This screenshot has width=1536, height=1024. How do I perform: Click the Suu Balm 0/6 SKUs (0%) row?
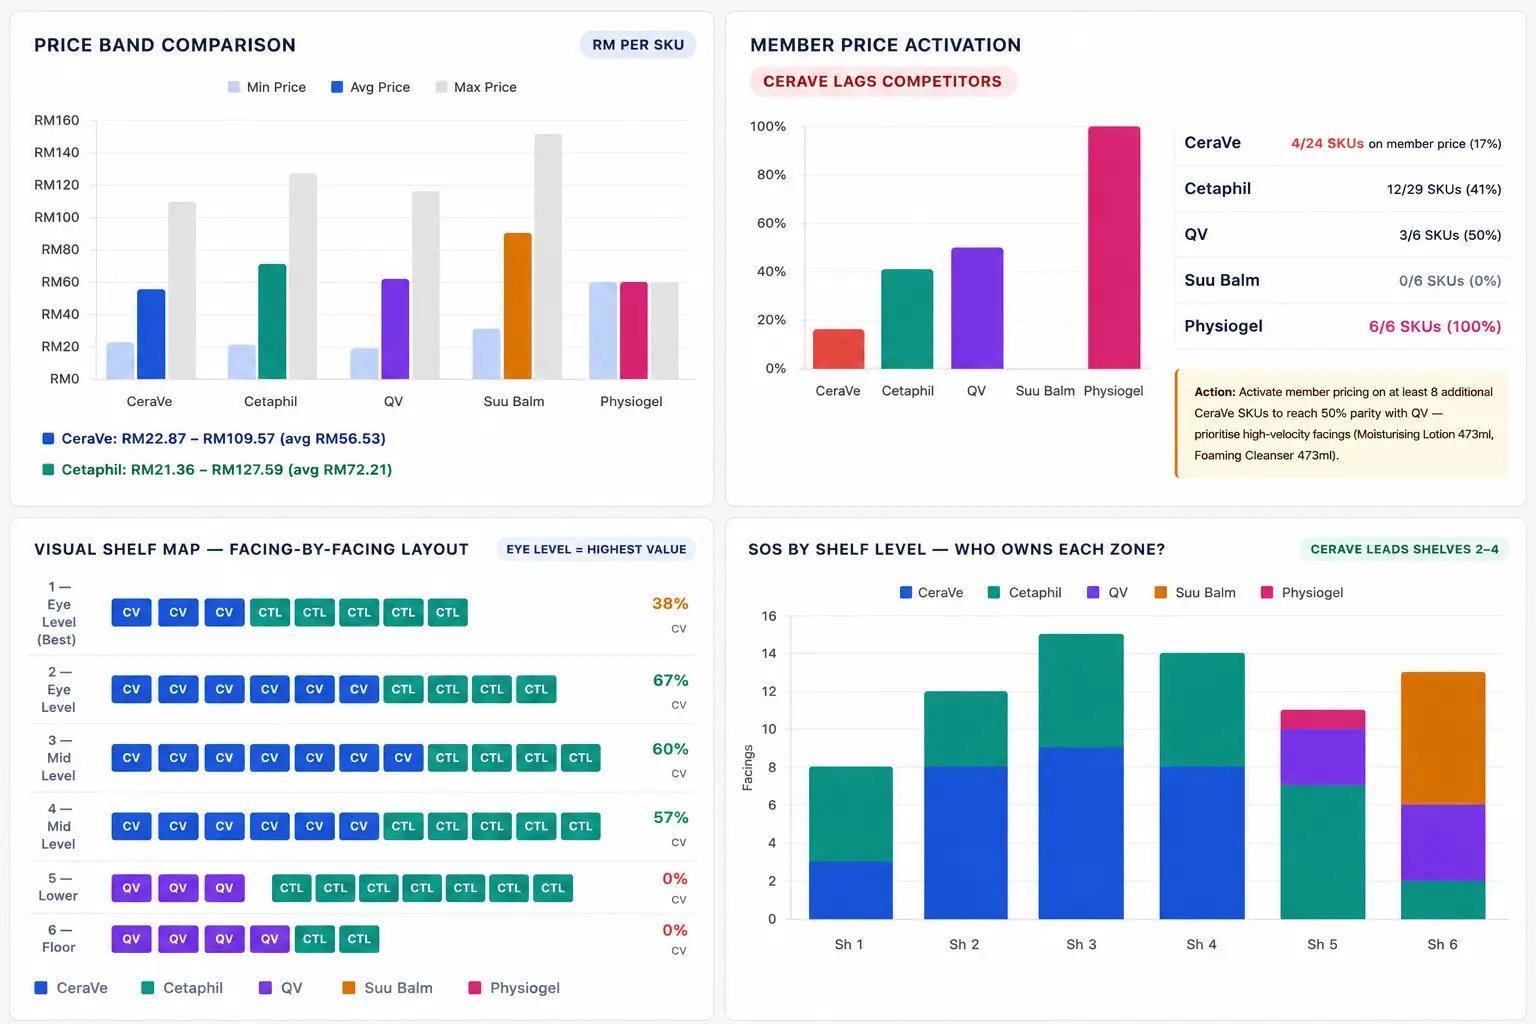pos(1342,281)
